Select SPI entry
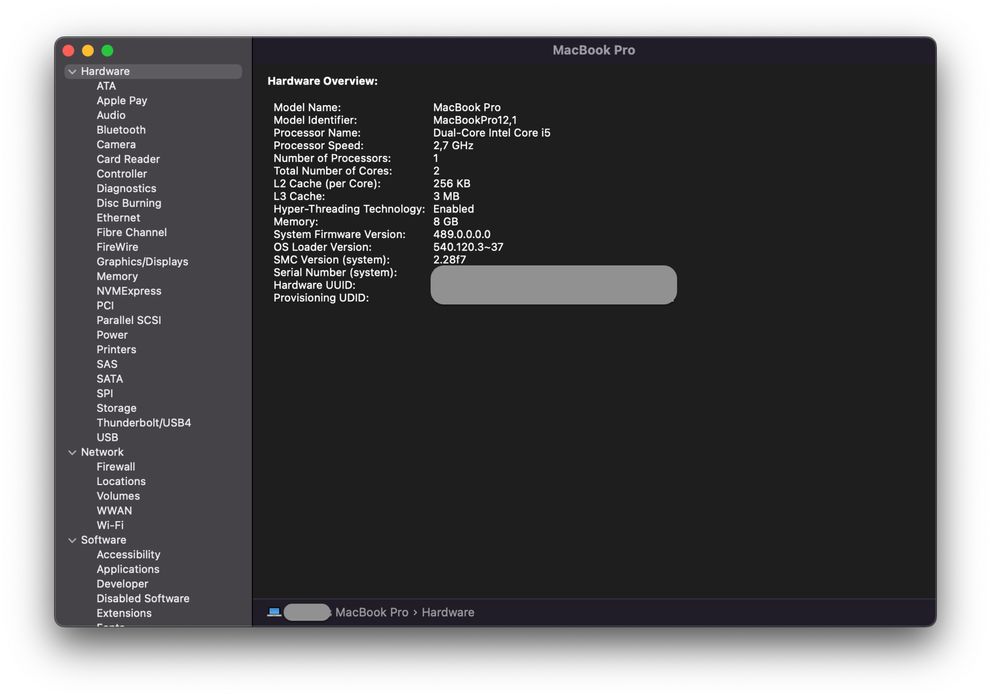The image size is (991, 699). tap(104, 393)
